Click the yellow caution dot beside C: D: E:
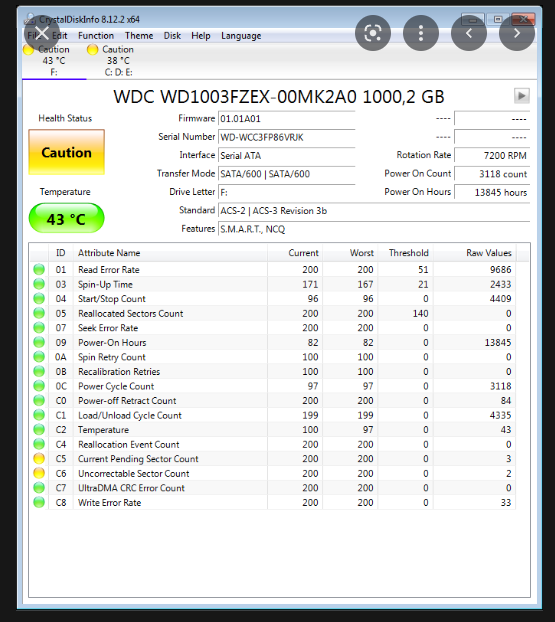The height and width of the screenshot is (622, 555). [x=92, y=50]
